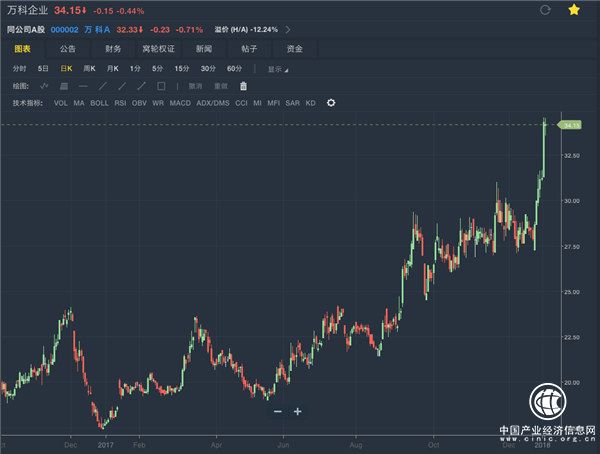Image resolution: width=600 pixels, height=454 pixels.
Task: Expand the 显示 dropdown
Action: 277,69
